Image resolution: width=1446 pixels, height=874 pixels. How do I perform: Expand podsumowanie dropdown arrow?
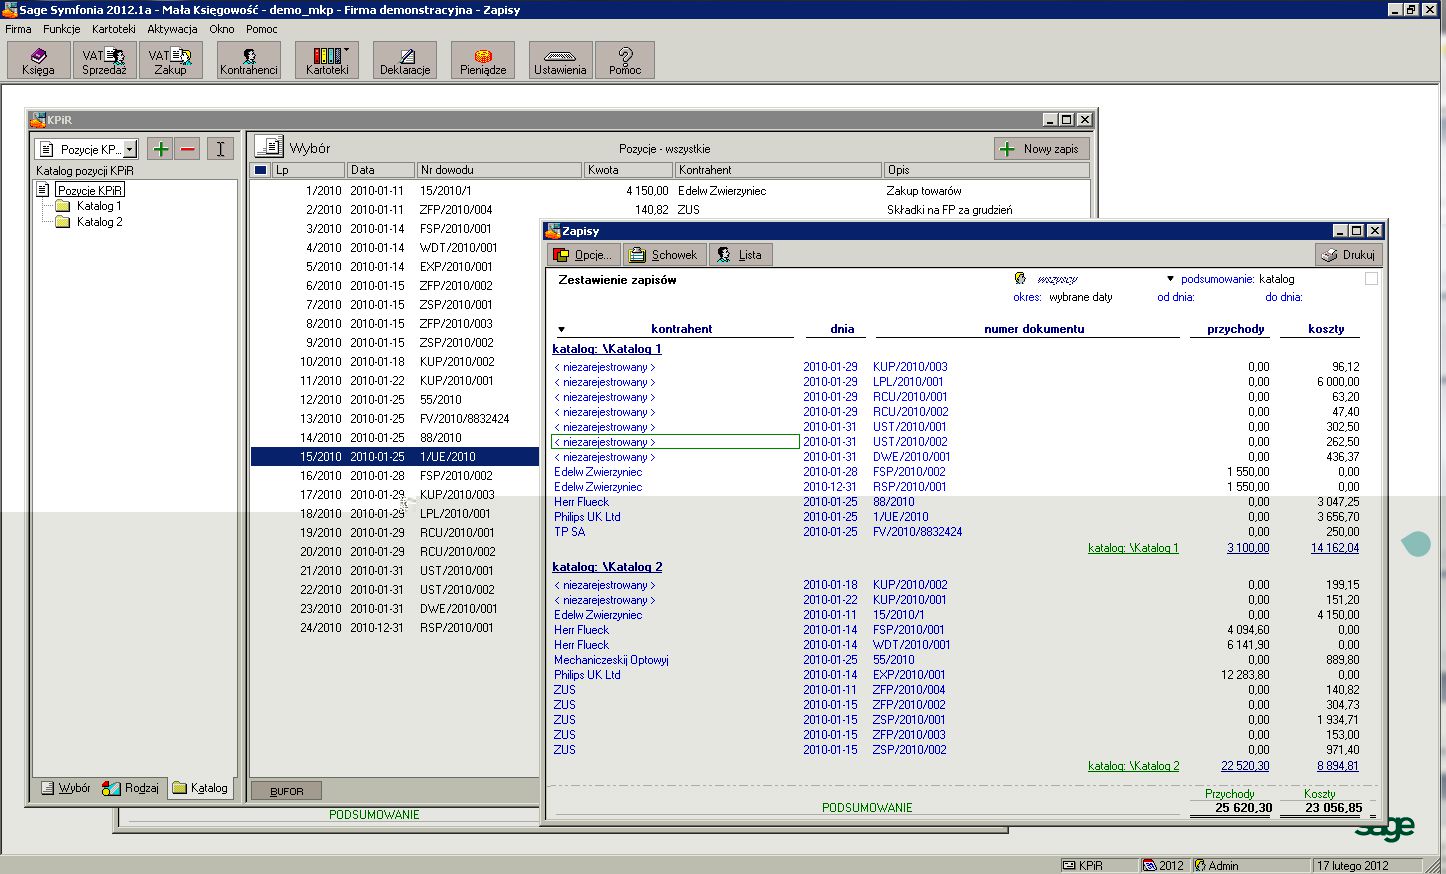(x=1170, y=279)
